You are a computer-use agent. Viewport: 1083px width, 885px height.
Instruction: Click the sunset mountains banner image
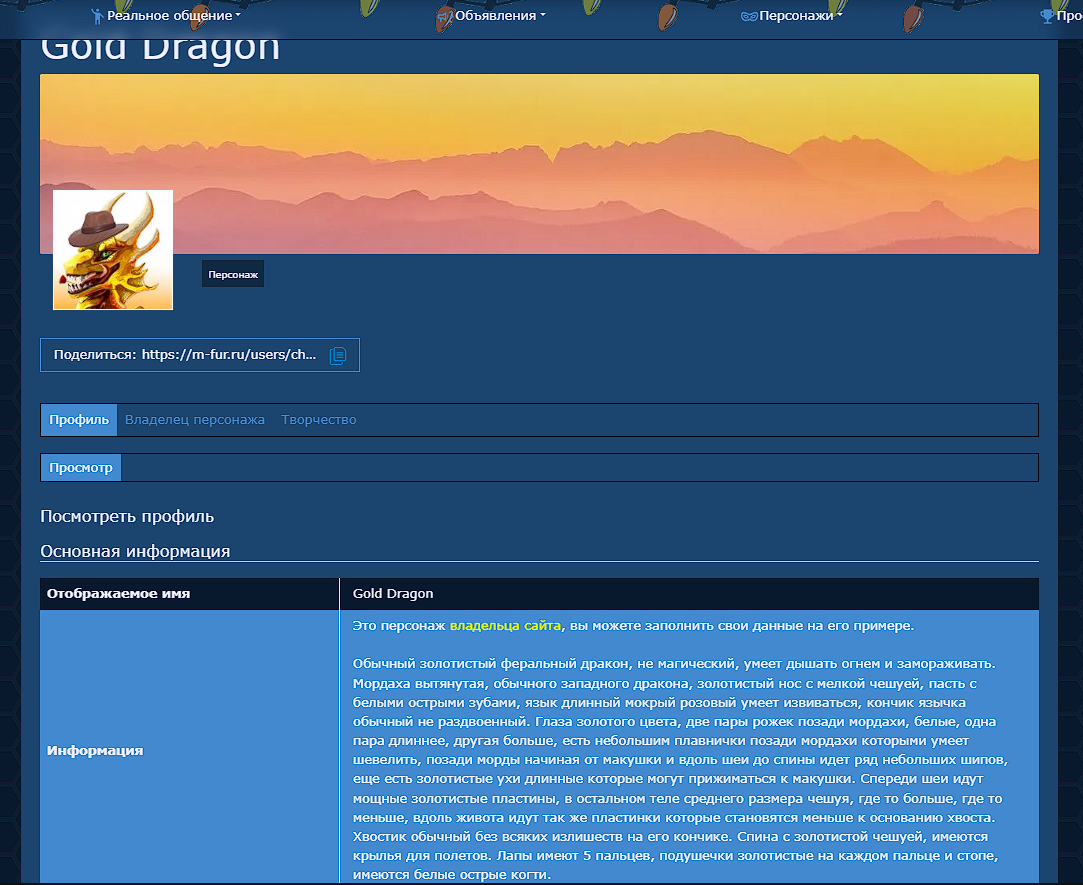pos(539,164)
